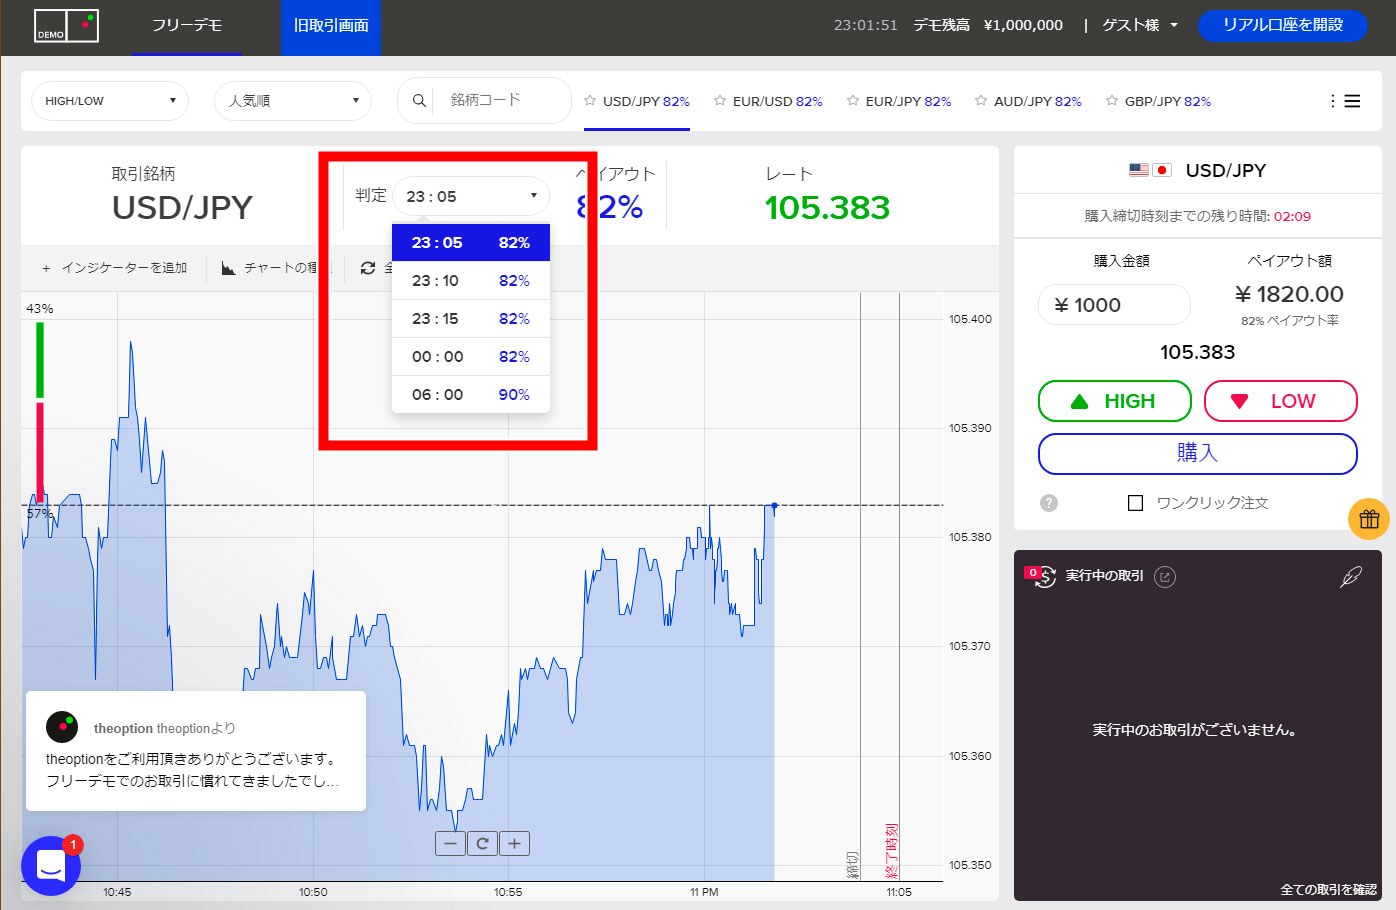
Task: Favorite AUD/JPY with star icon
Action: pyautogui.click(x=981, y=100)
